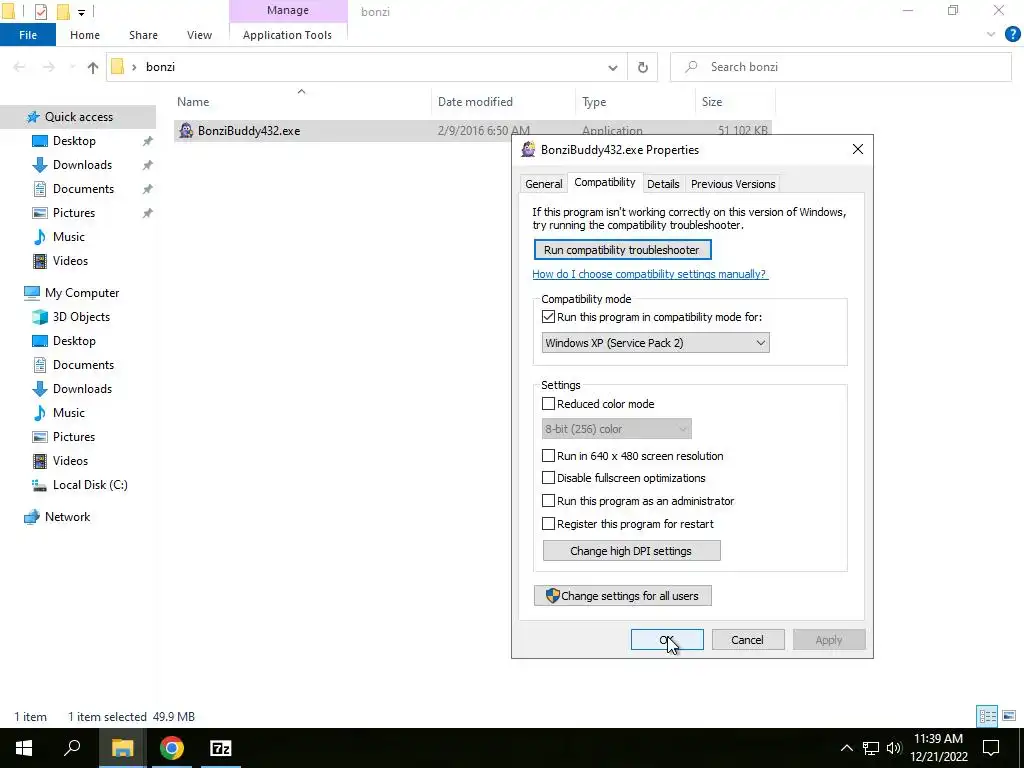Click the properties quick access toolbar icon
Image resolution: width=1024 pixels, height=768 pixels.
[x=40, y=12]
